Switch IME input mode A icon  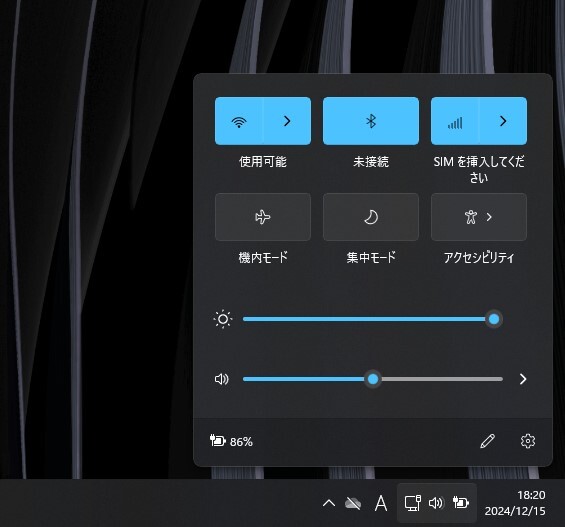pyautogui.click(x=381, y=503)
